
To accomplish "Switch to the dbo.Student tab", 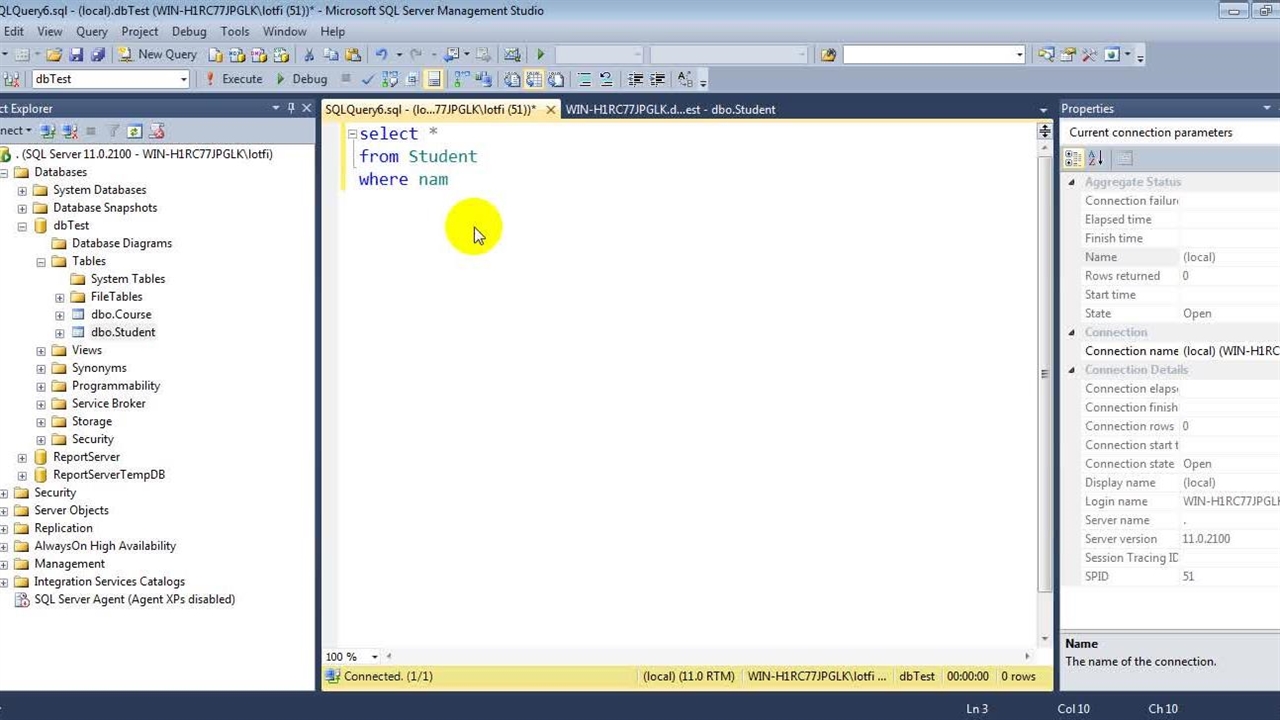I will (x=670, y=109).
